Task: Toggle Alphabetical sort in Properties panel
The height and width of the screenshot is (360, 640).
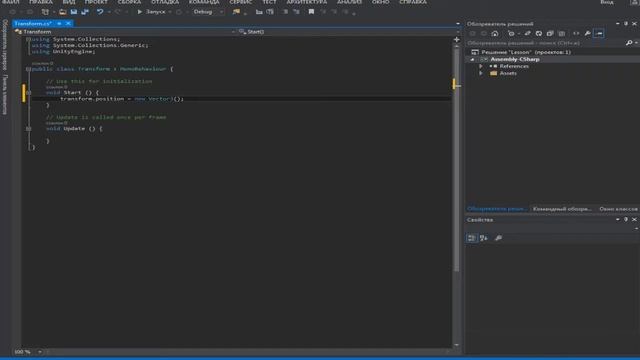Action: pos(484,238)
